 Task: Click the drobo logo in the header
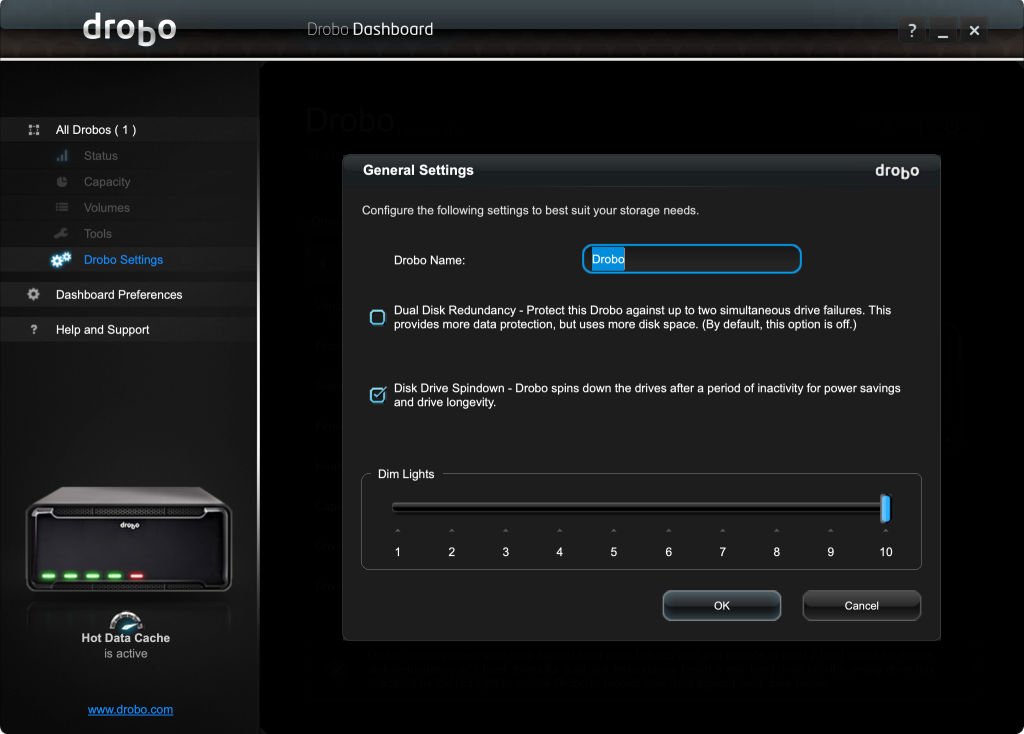pyautogui.click(x=129, y=29)
